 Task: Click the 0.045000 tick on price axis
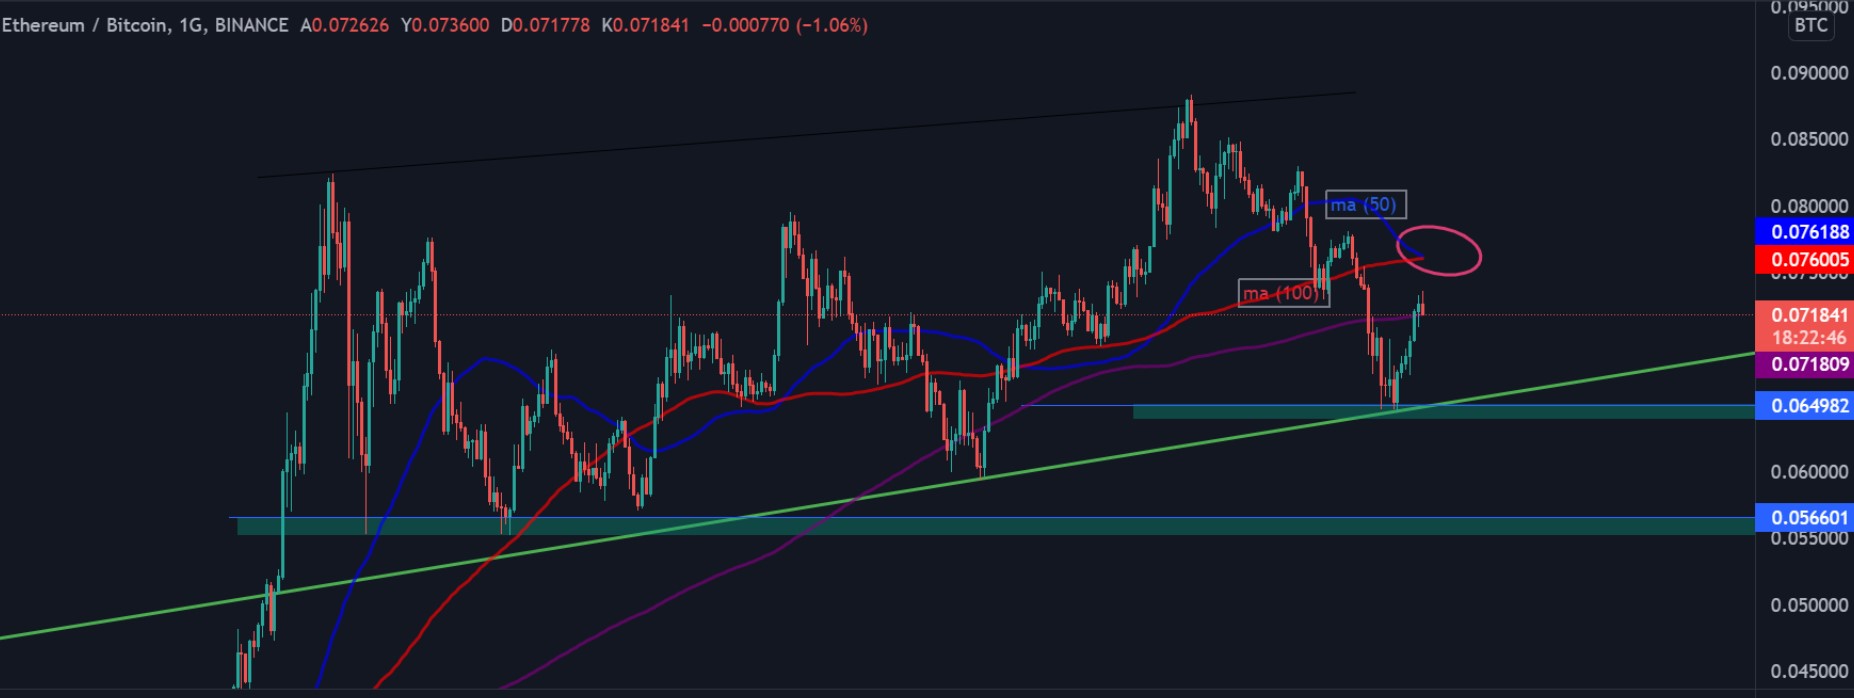click(1809, 671)
